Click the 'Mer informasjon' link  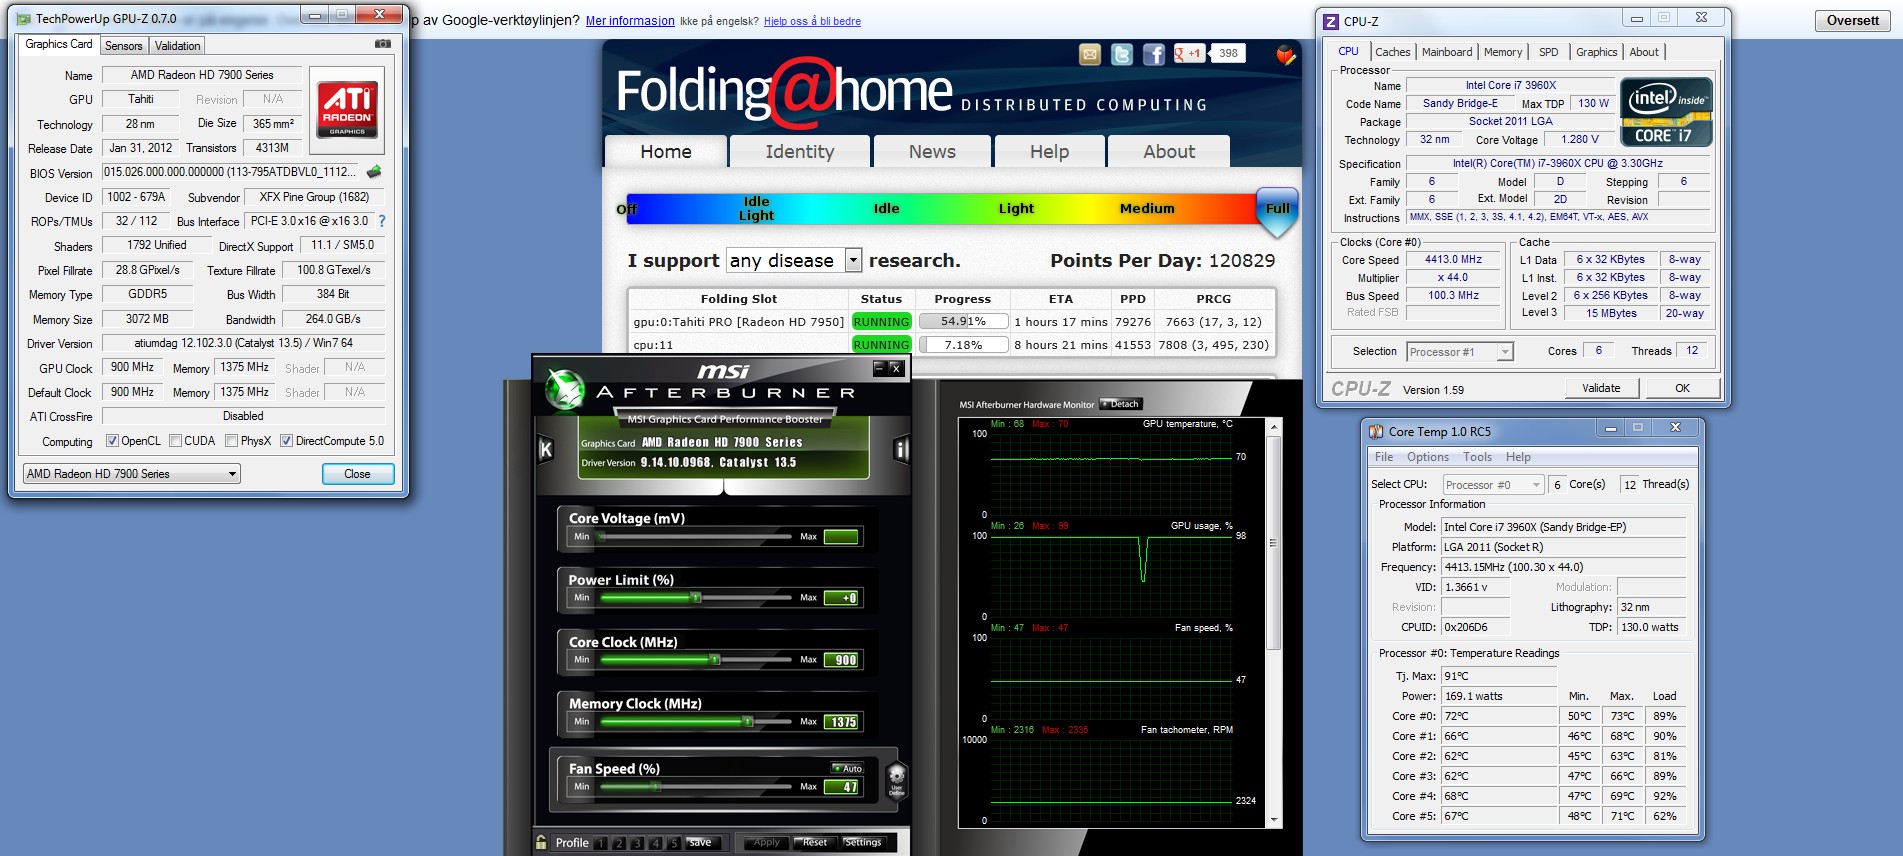[630, 21]
